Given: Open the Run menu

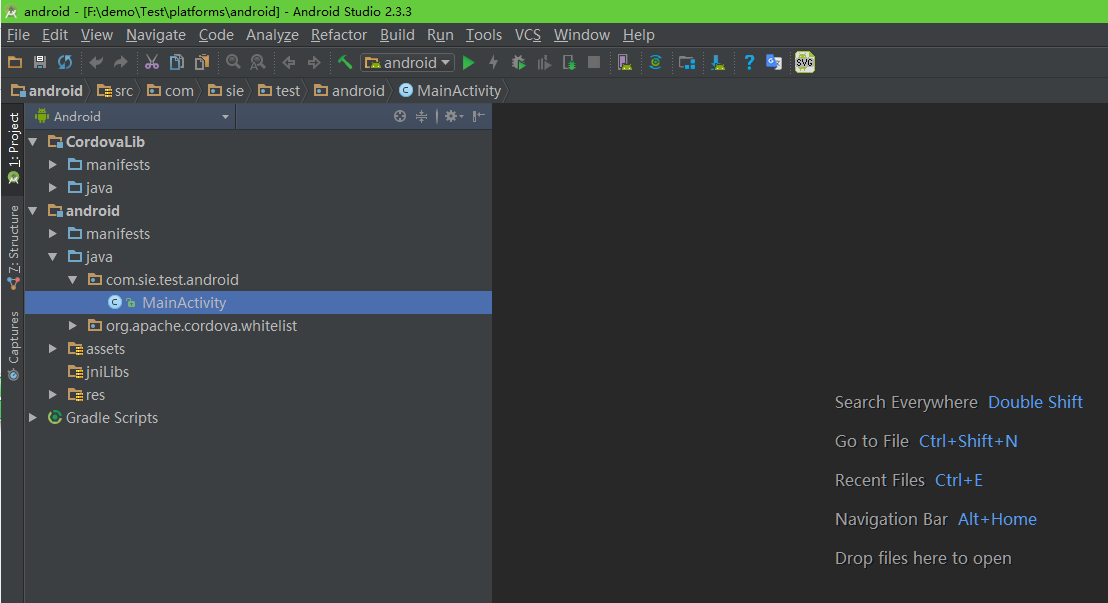Looking at the screenshot, I should tap(440, 35).
